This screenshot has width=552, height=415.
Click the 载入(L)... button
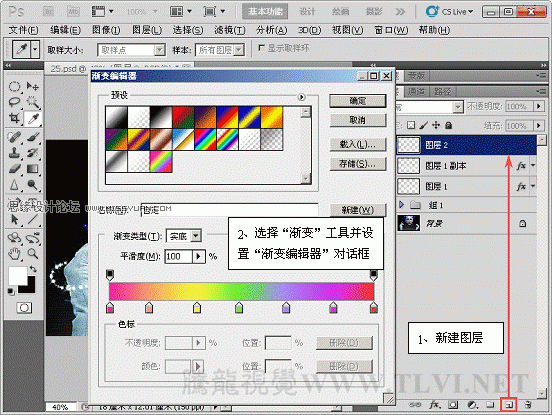click(x=358, y=144)
